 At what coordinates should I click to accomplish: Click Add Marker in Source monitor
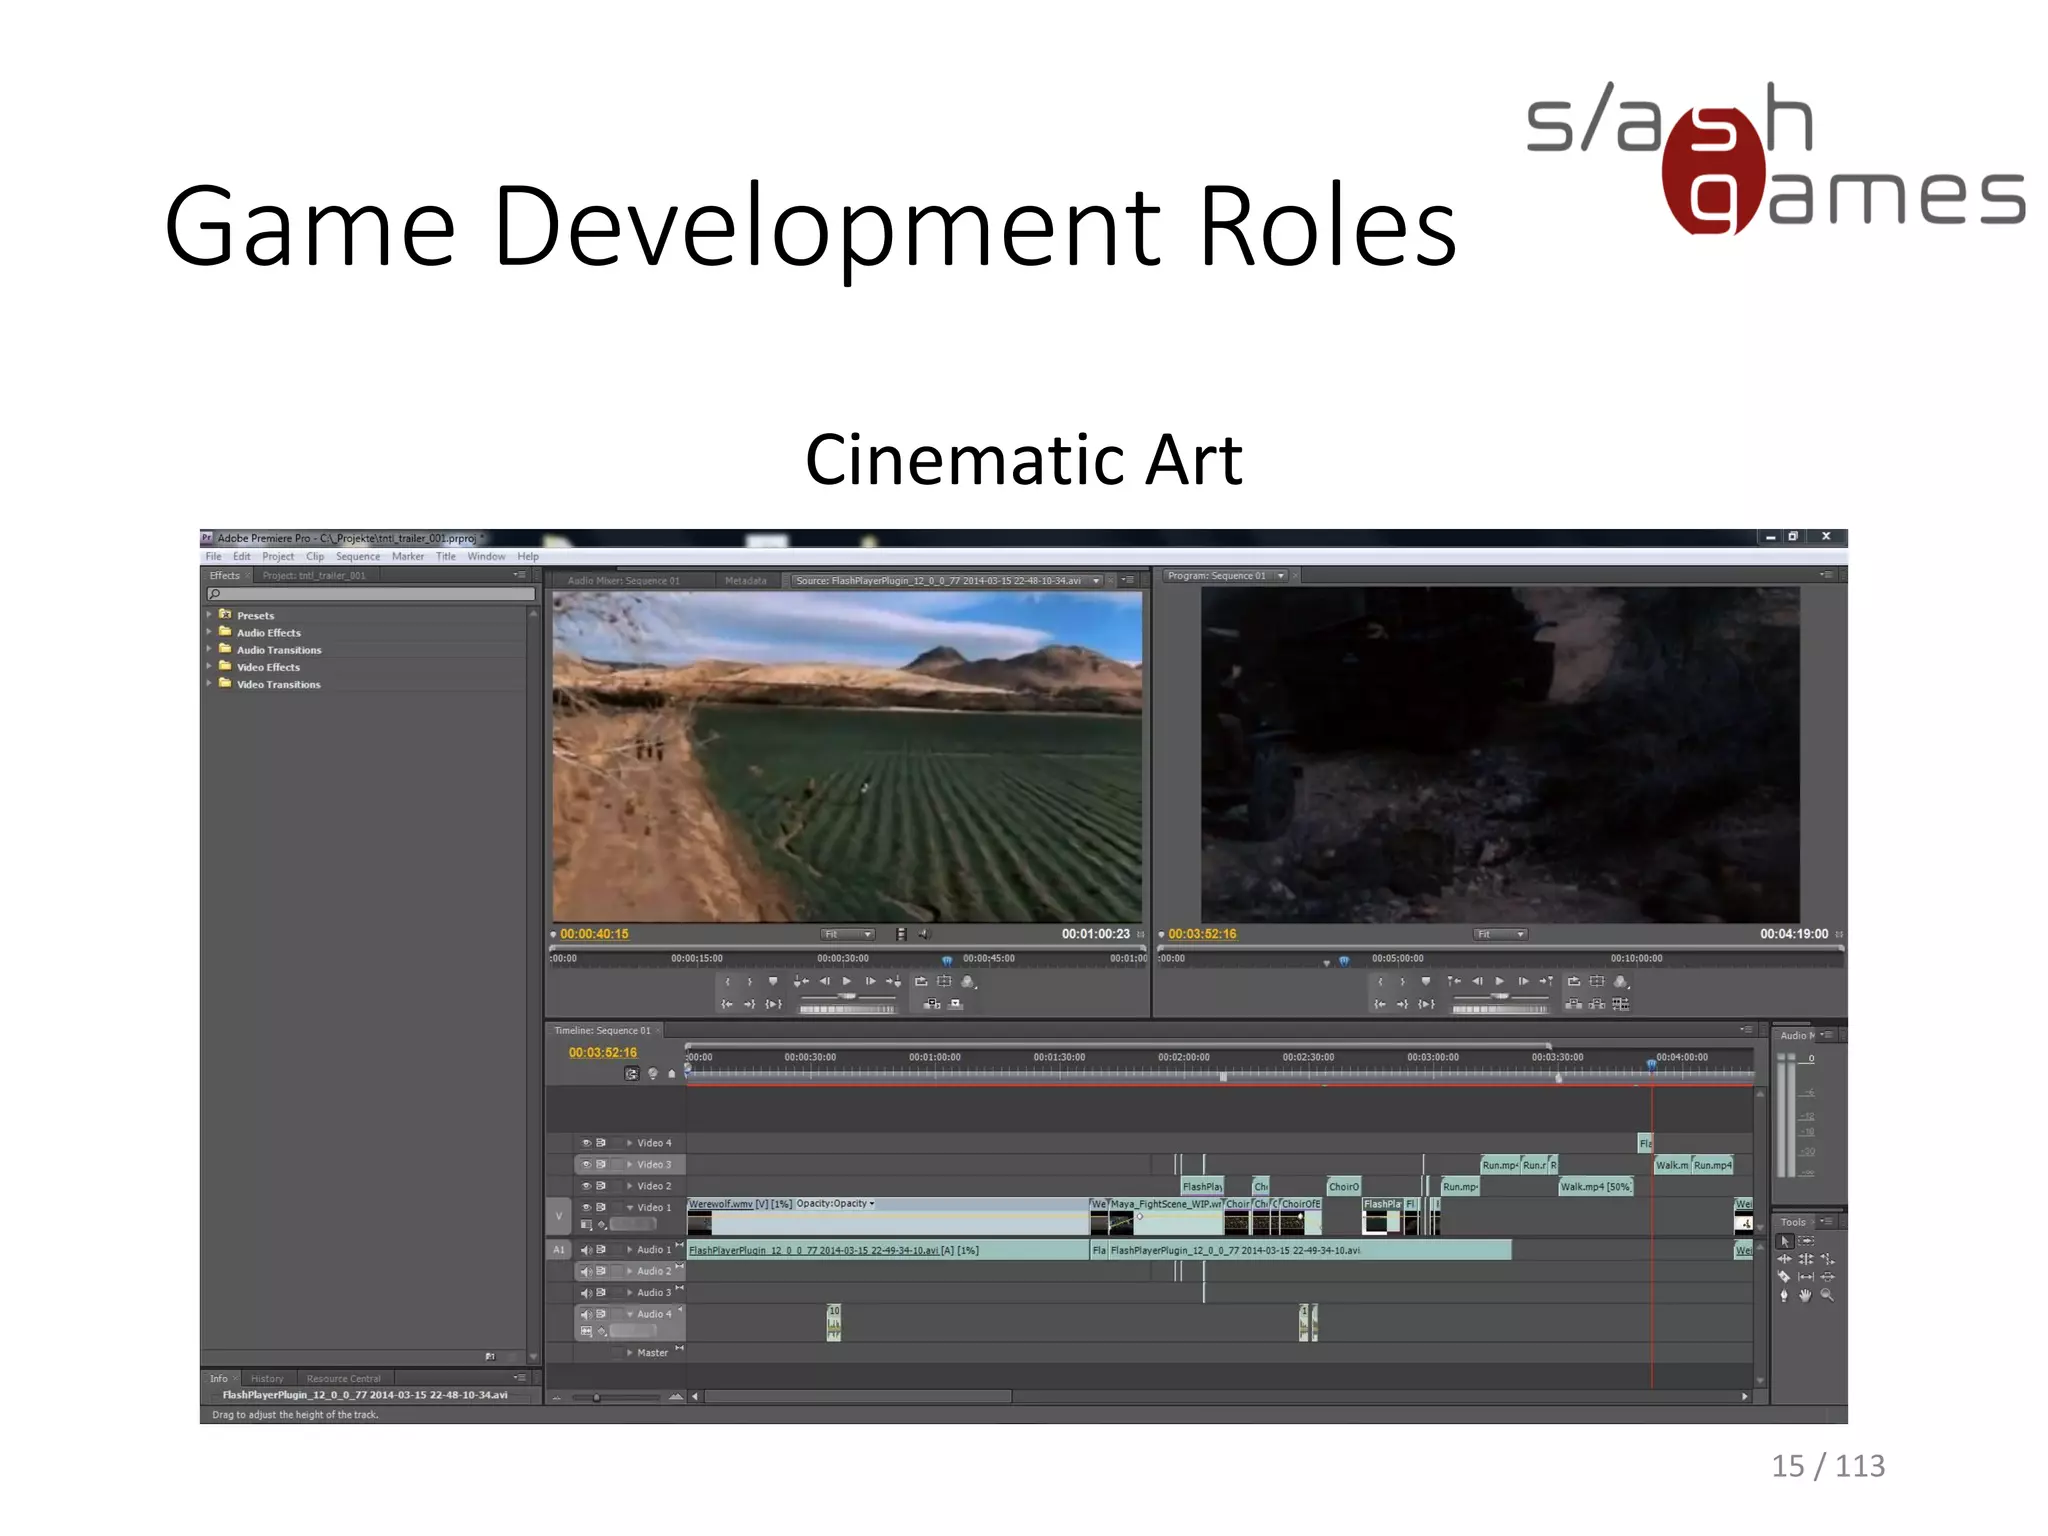pos(773,981)
